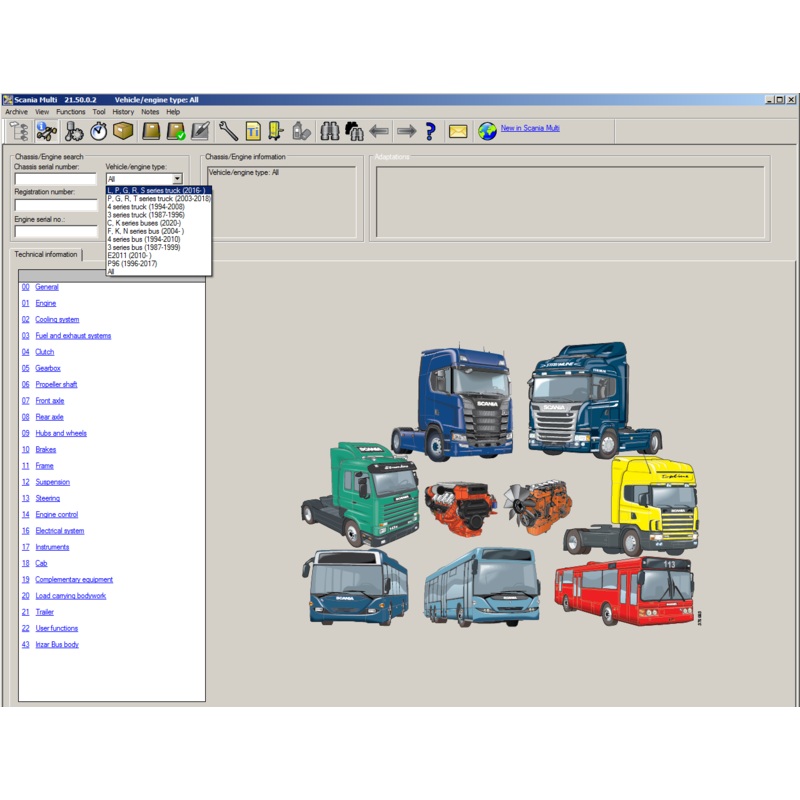Click the book with green checkmark icon

(176, 132)
